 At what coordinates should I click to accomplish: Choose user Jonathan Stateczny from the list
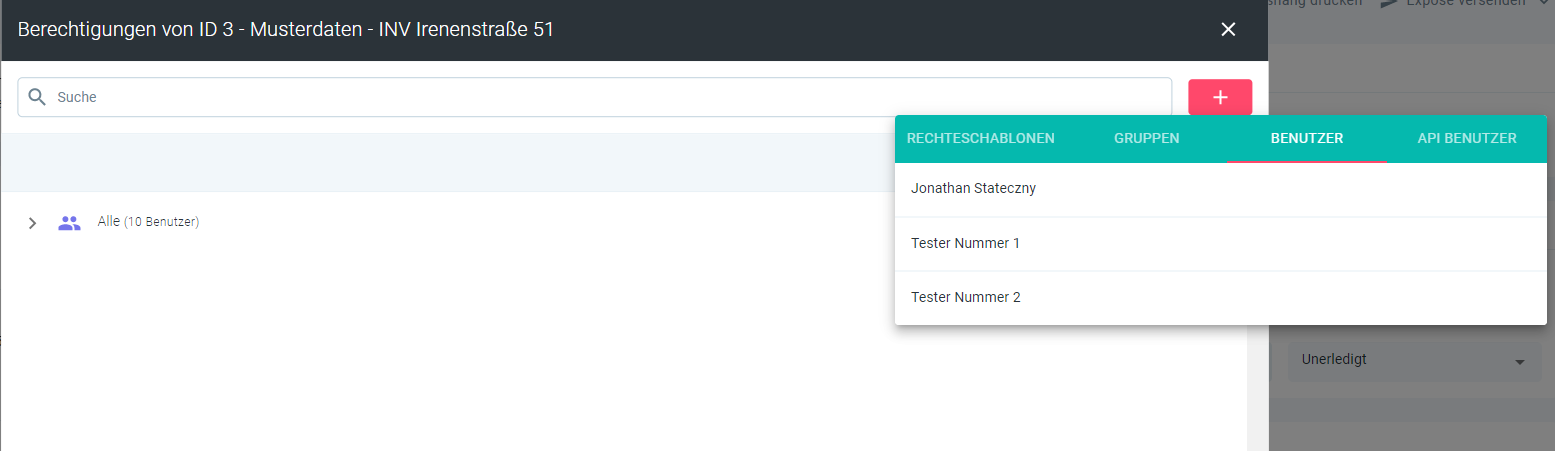point(973,189)
